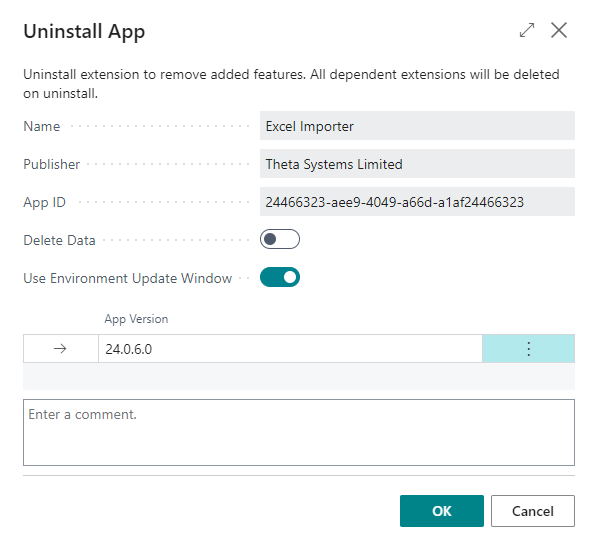This screenshot has height=550, width=598.
Task: Focus the Enter a comment text box
Action: 299,432
